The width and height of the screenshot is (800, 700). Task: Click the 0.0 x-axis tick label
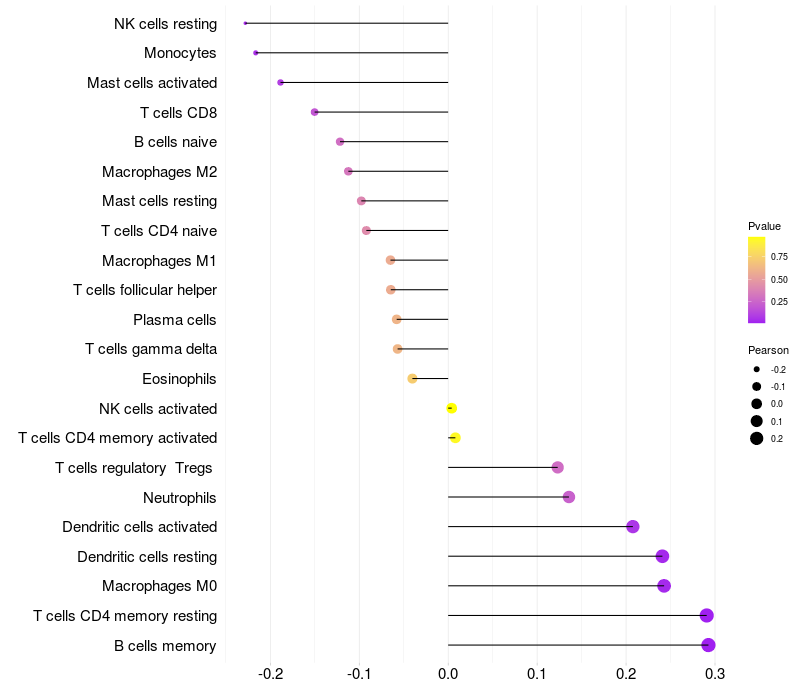point(448,674)
